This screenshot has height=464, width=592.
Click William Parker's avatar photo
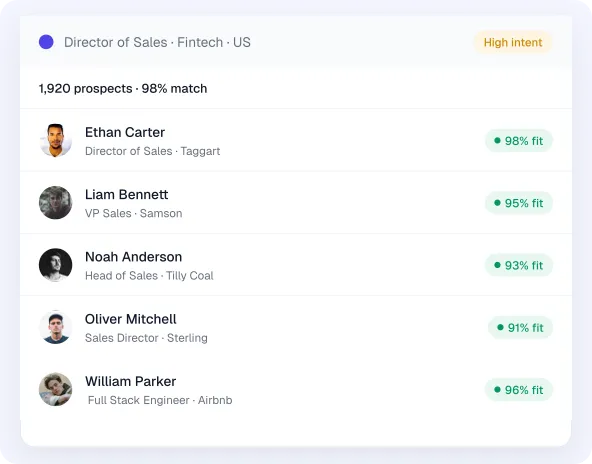pos(56,390)
